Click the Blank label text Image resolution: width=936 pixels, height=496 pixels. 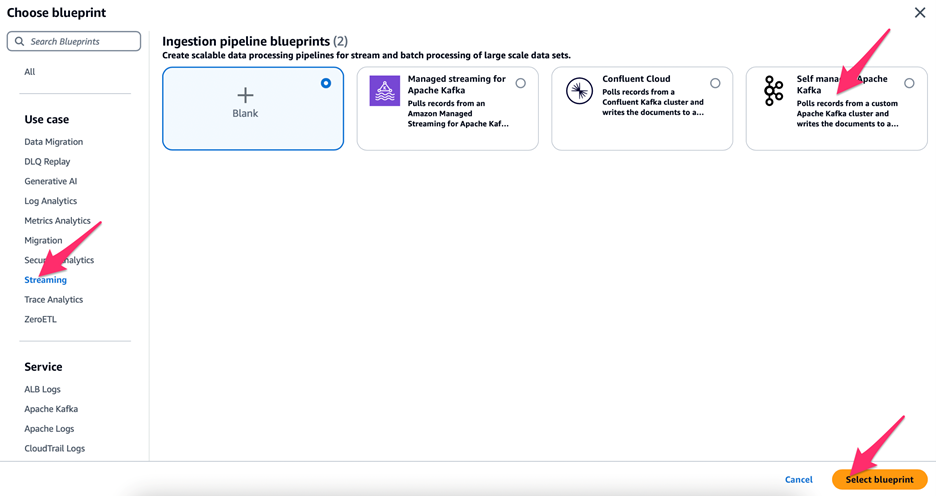[x=245, y=113]
